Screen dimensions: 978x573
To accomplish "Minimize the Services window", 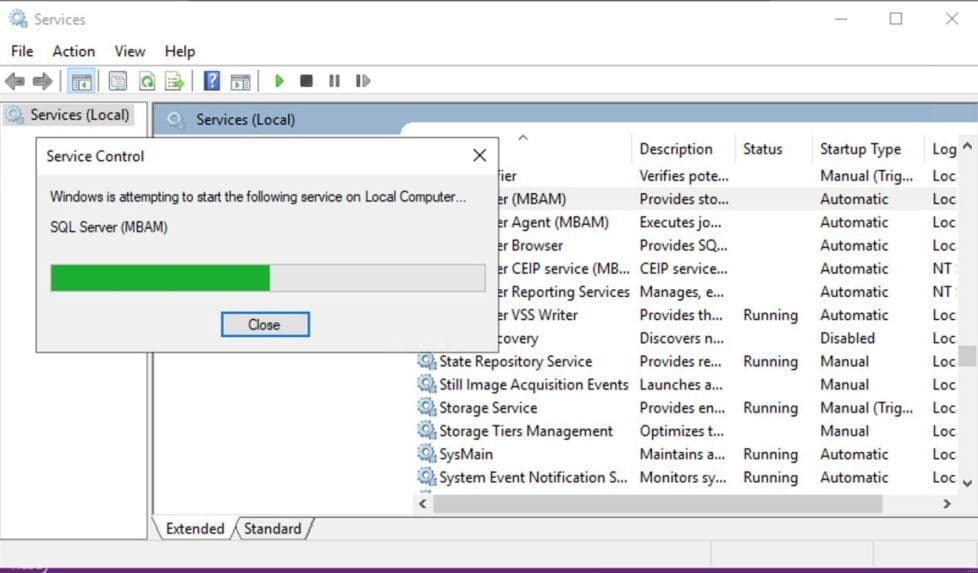I will pos(841,19).
